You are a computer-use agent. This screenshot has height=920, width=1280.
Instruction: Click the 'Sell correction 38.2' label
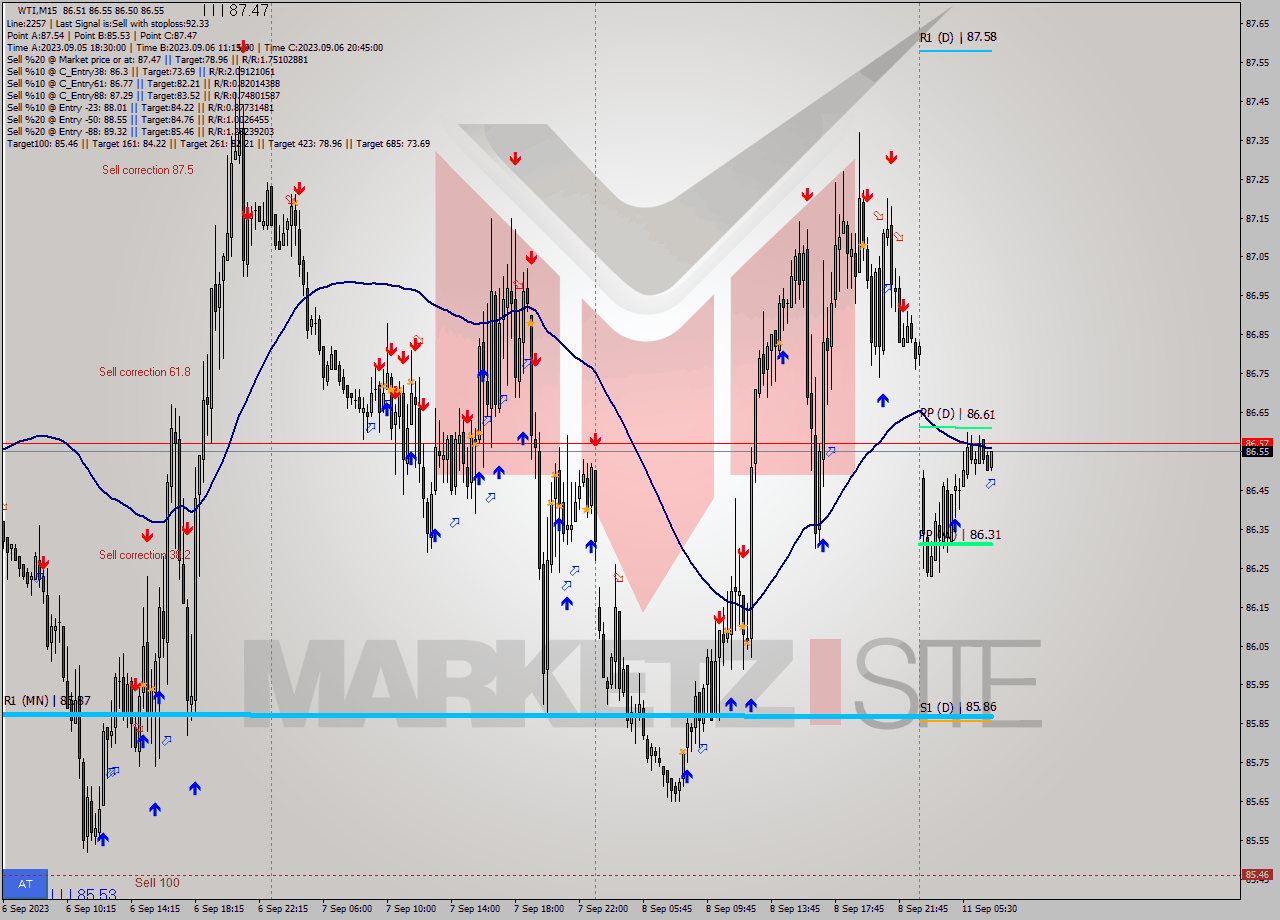coord(144,555)
